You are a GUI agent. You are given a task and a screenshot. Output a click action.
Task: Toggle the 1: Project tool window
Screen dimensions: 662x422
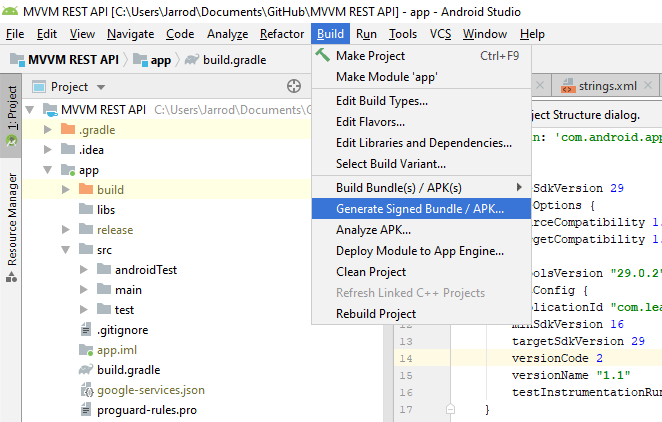pyautogui.click(x=12, y=116)
